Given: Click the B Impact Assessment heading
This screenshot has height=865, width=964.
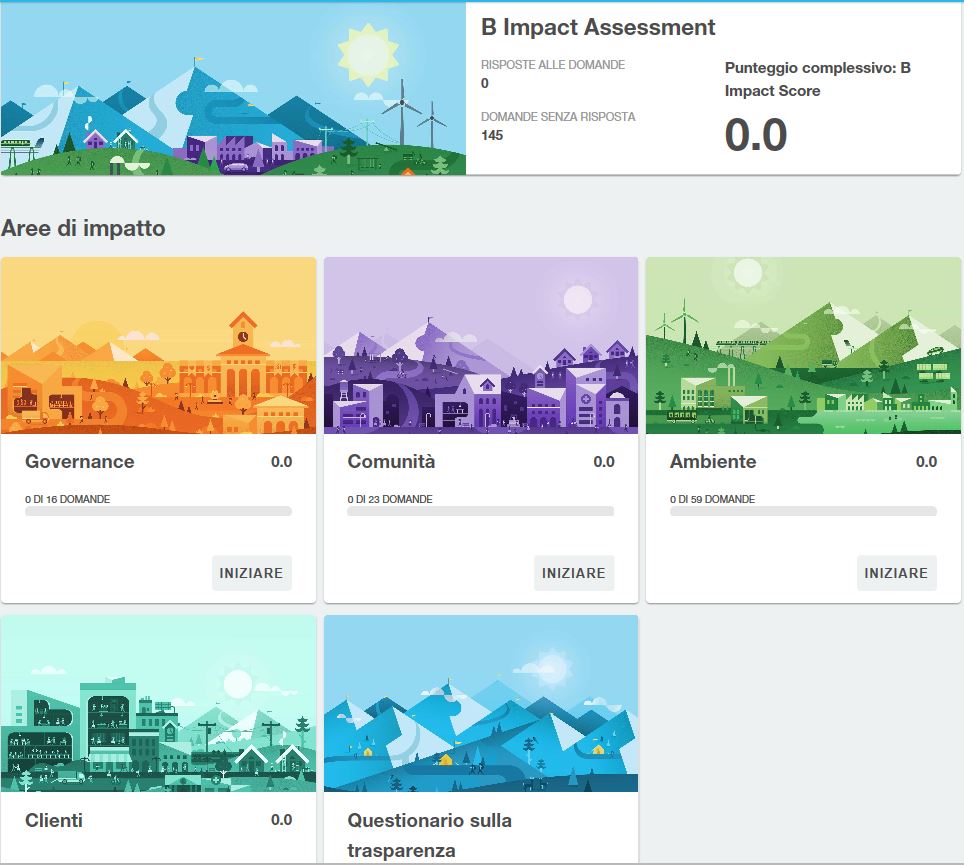Looking at the screenshot, I should [x=598, y=27].
